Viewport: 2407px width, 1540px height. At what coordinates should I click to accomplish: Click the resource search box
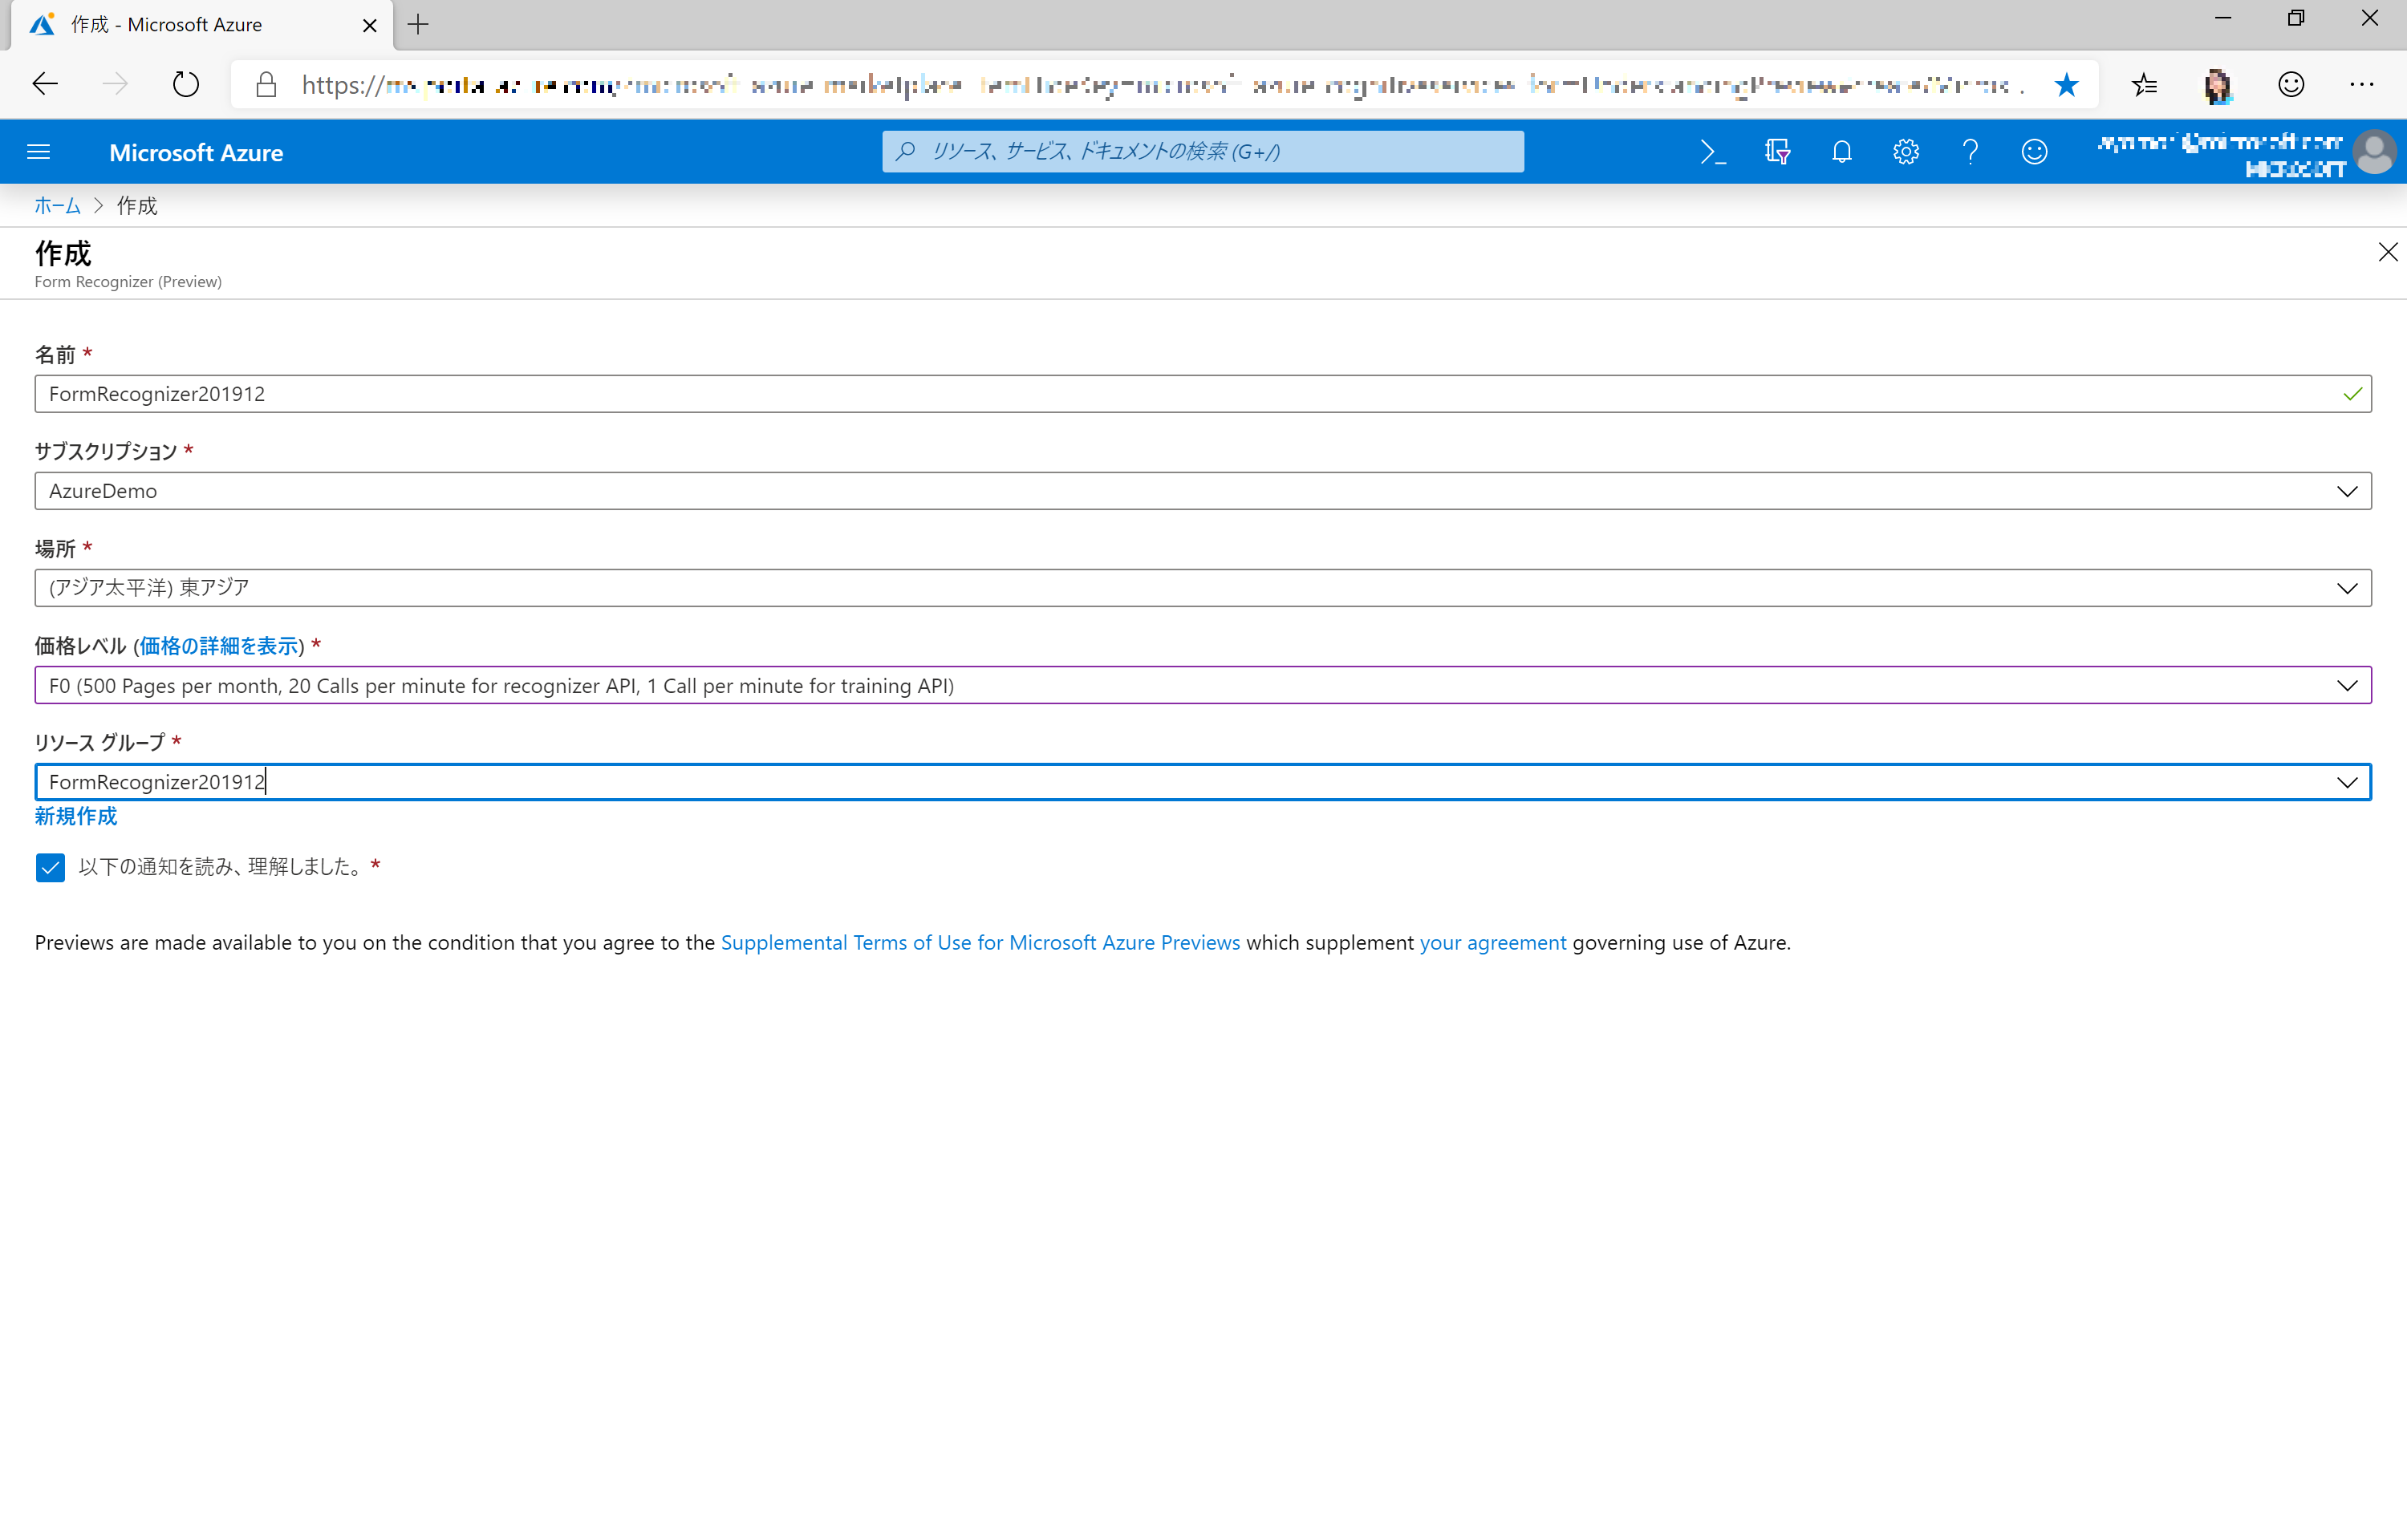[1202, 152]
